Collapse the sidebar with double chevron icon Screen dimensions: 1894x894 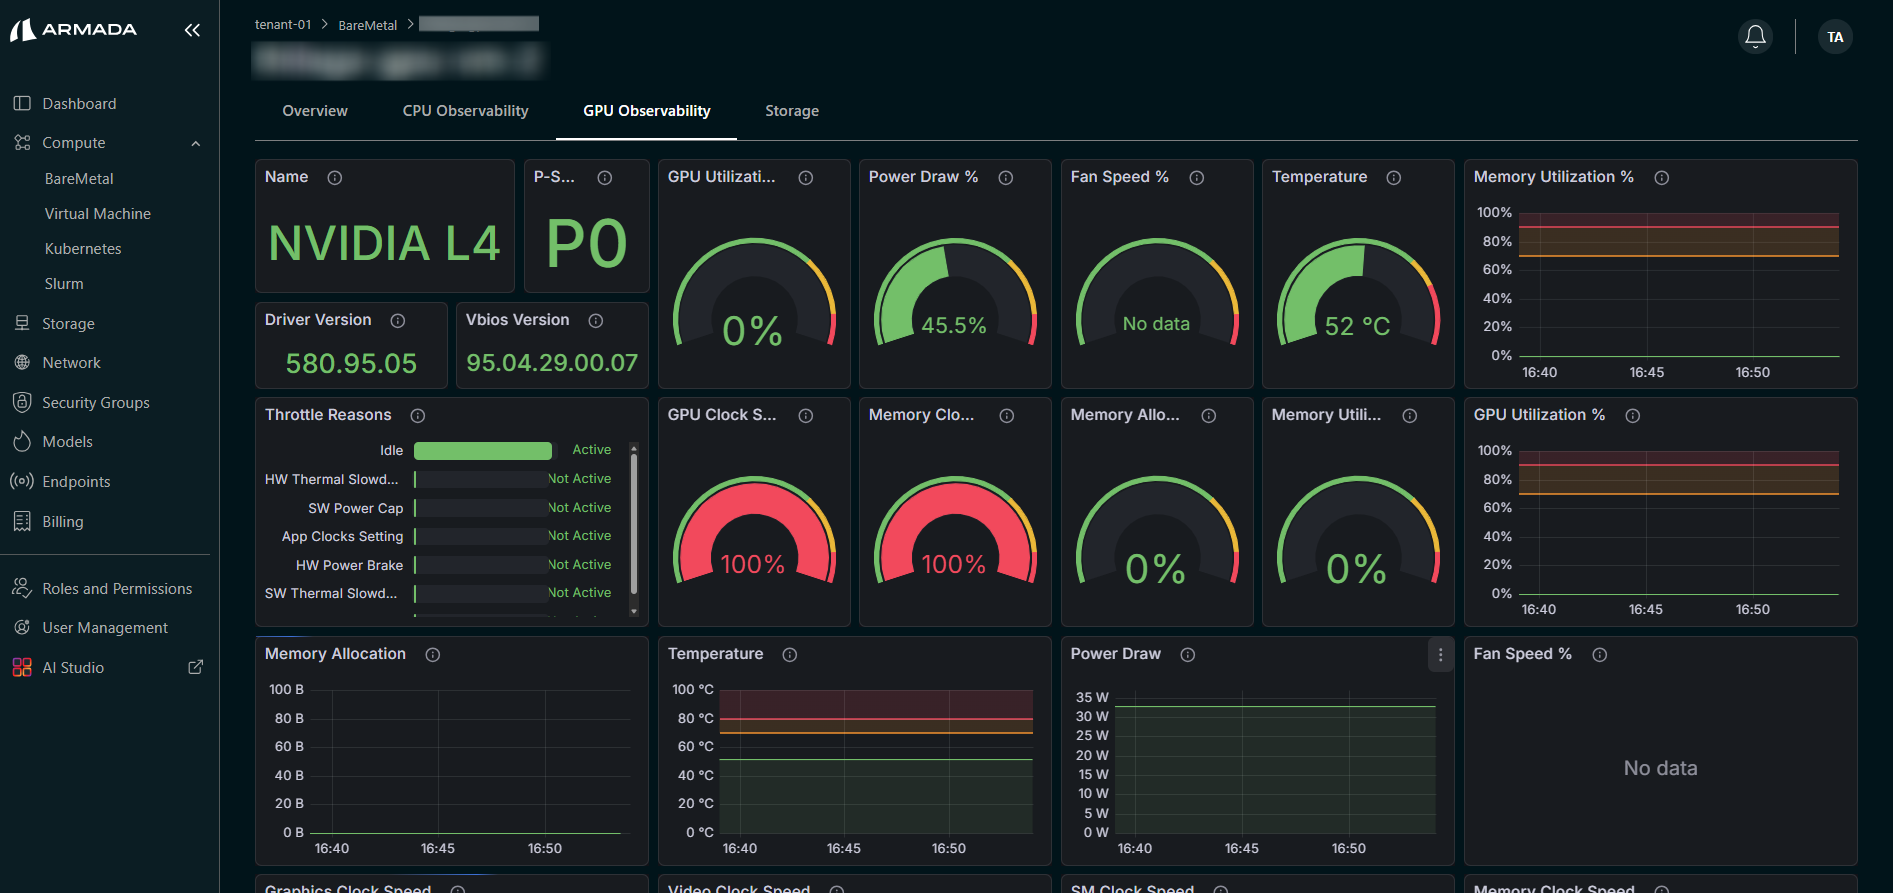tap(192, 30)
